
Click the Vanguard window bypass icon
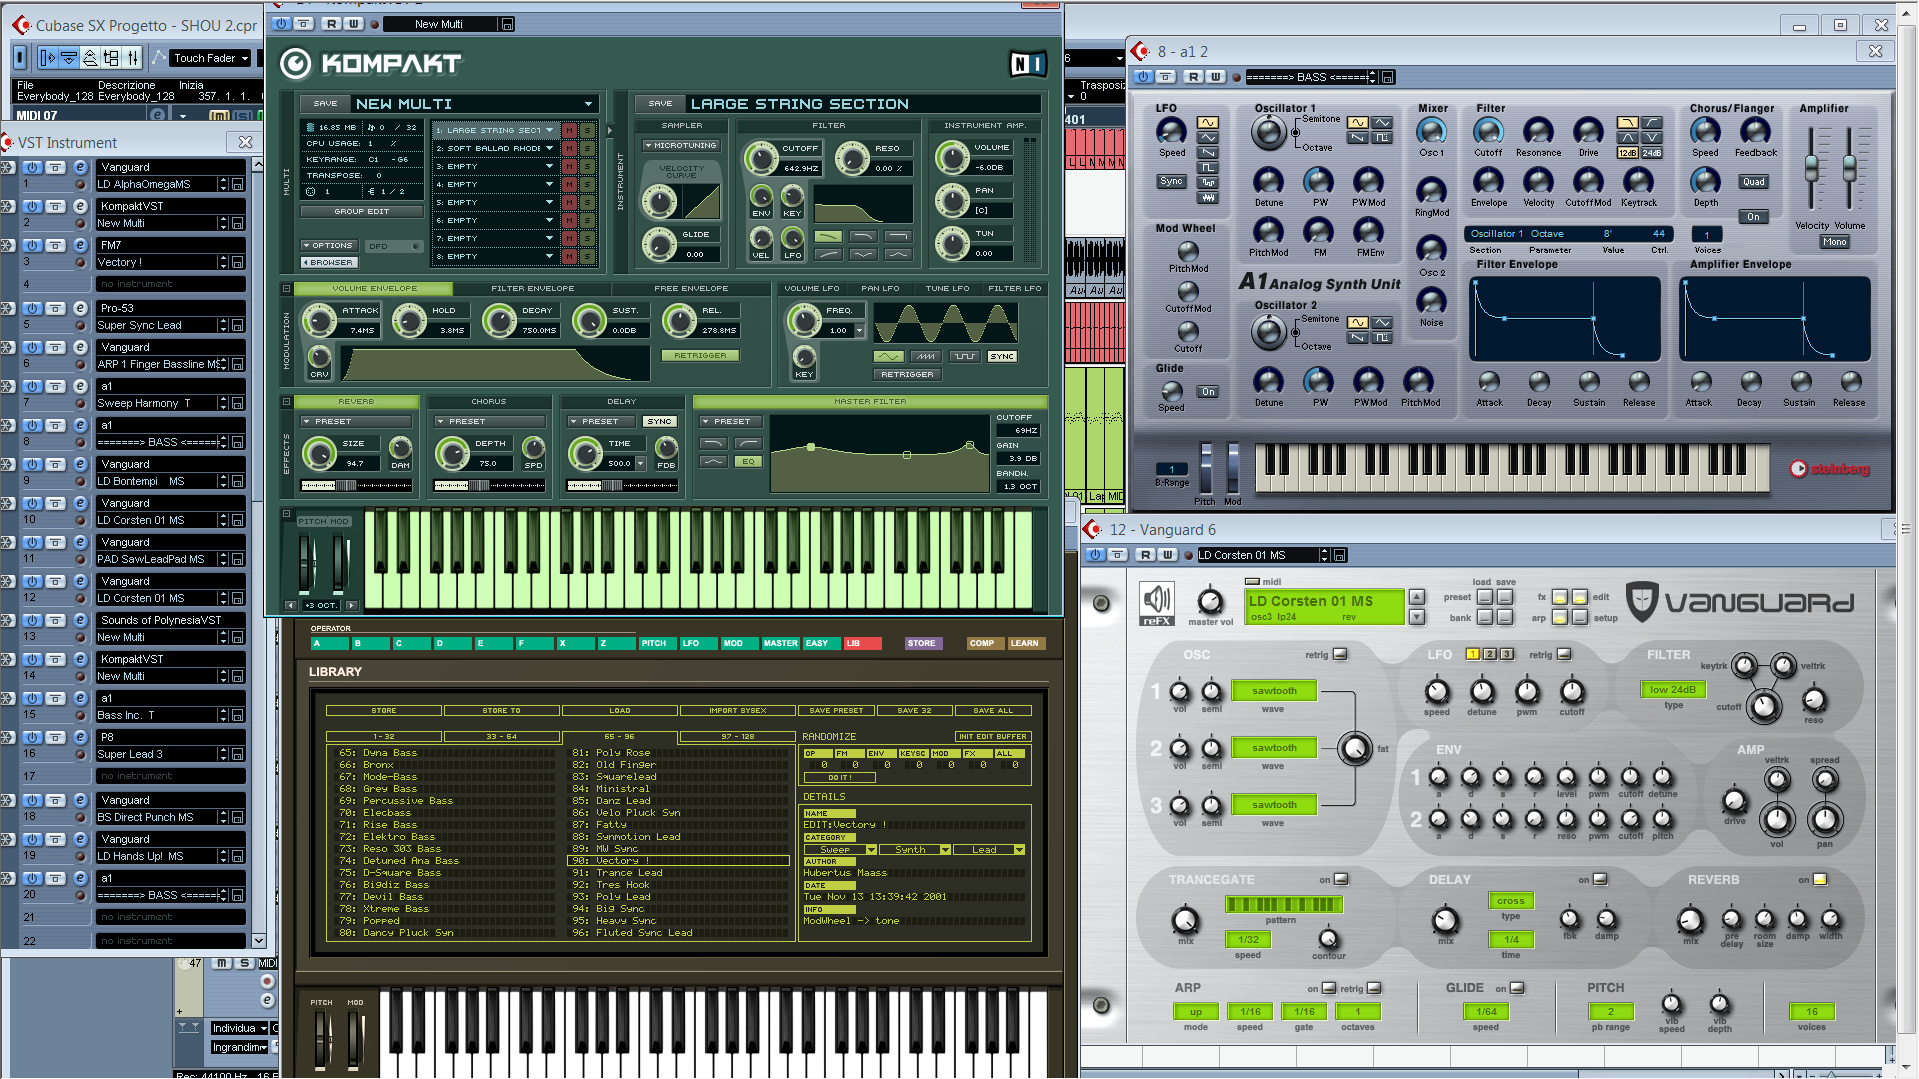pos(1118,555)
